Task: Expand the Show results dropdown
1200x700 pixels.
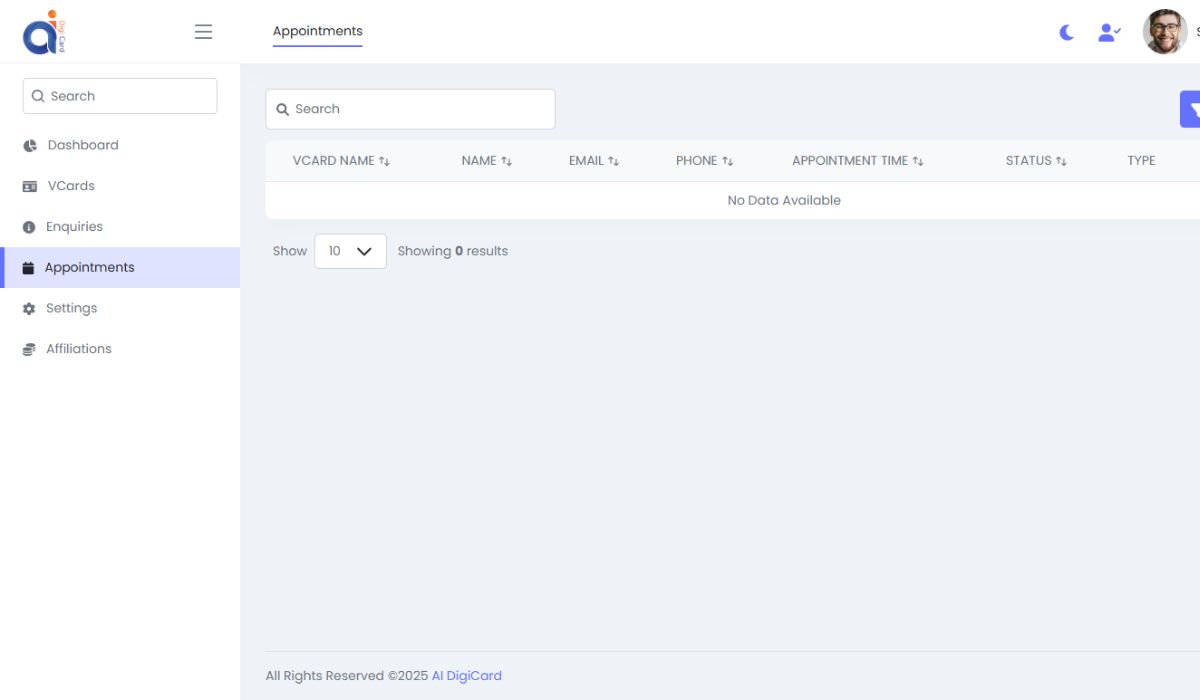Action: click(x=350, y=251)
